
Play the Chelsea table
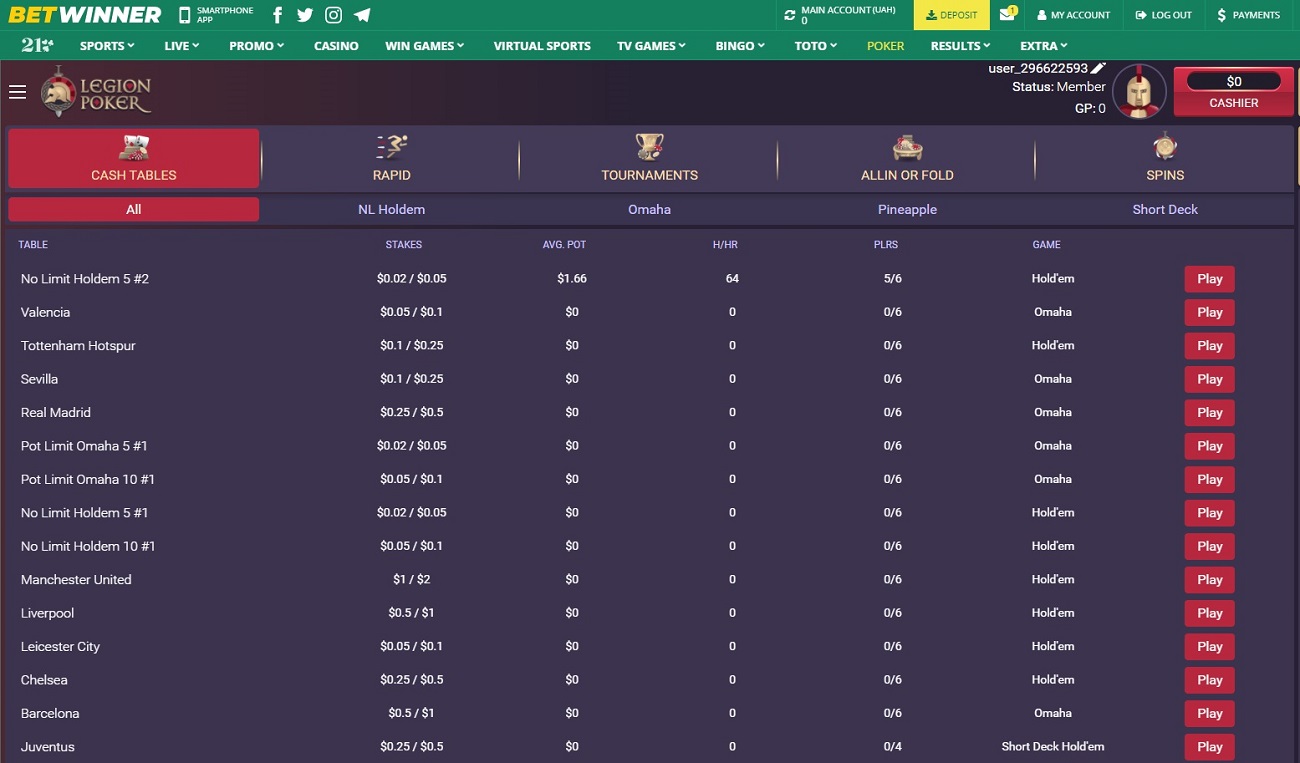[x=1210, y=680]
